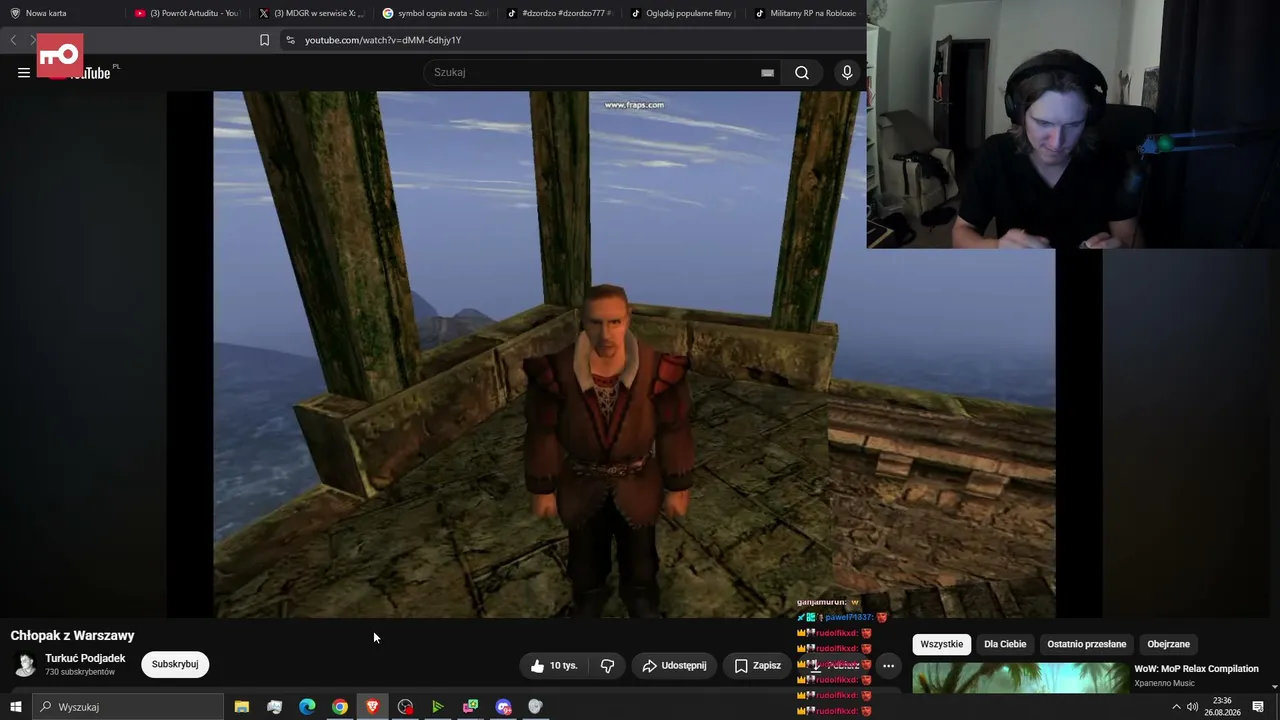Screen dimensions: 1280x720
Task: Switch to the symbol ognia avata tab
Action: click(435, 13)
